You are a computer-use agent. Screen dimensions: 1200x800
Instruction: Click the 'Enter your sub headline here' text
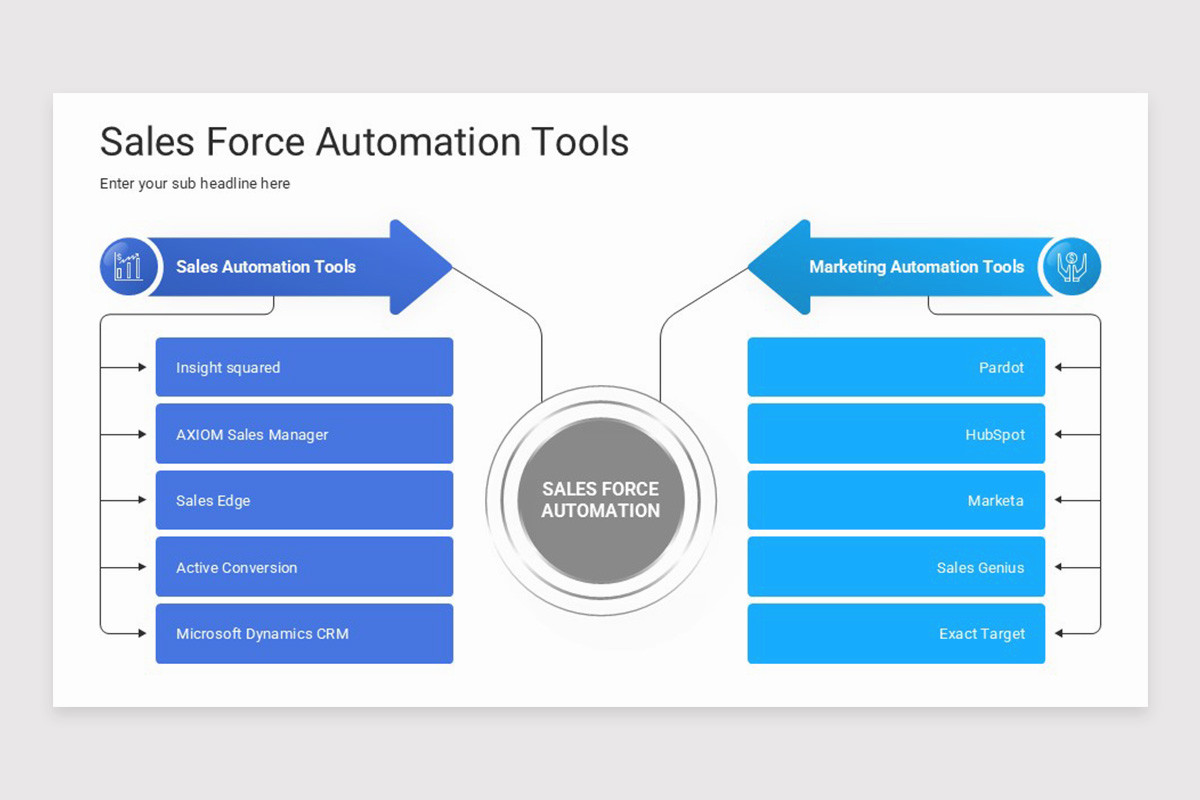[195, 184]
